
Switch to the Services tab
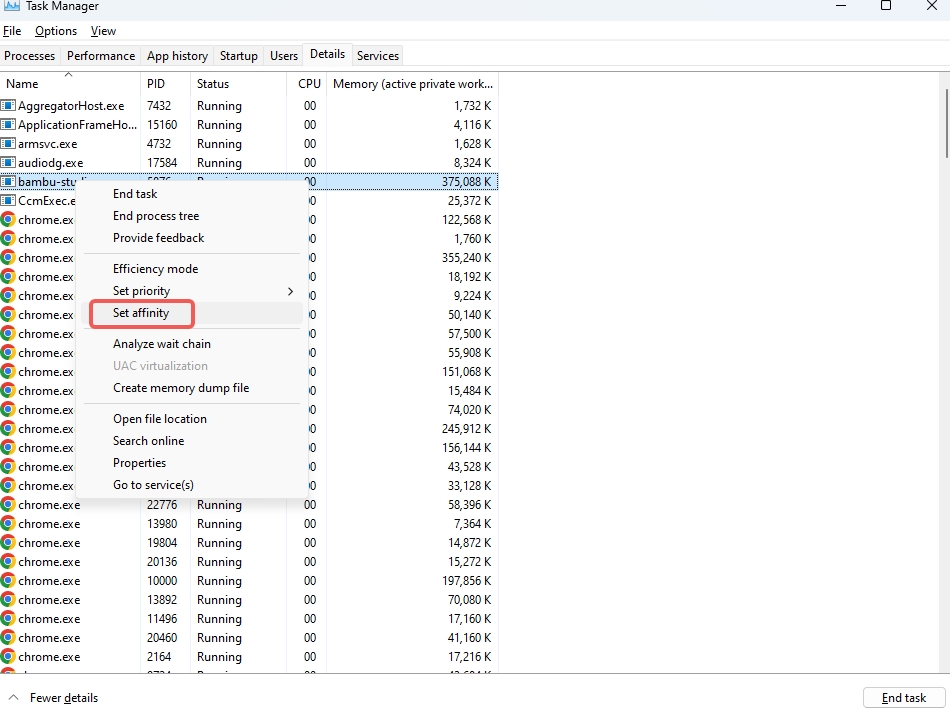pyautogui.click(x=377, y=56)
